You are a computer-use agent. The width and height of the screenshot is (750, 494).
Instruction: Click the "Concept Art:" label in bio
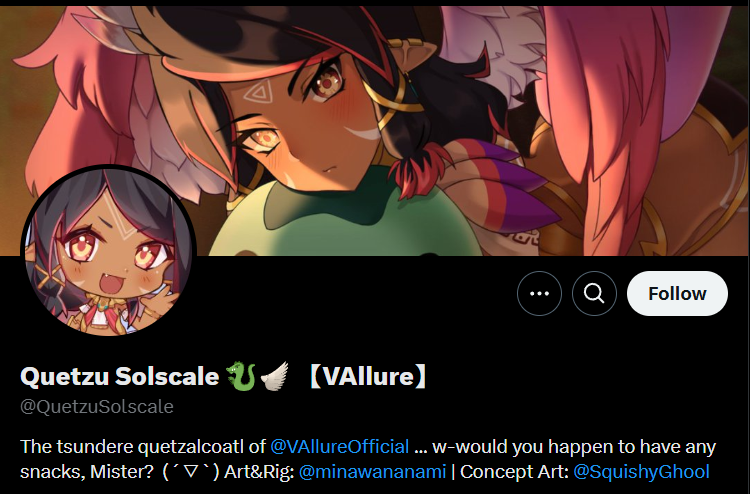coord(514,472)
